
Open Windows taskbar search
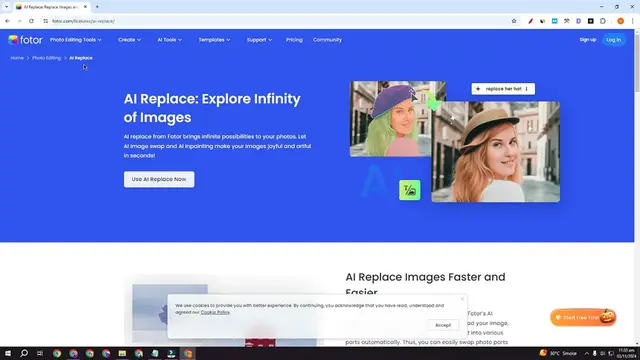click(24, 353)
